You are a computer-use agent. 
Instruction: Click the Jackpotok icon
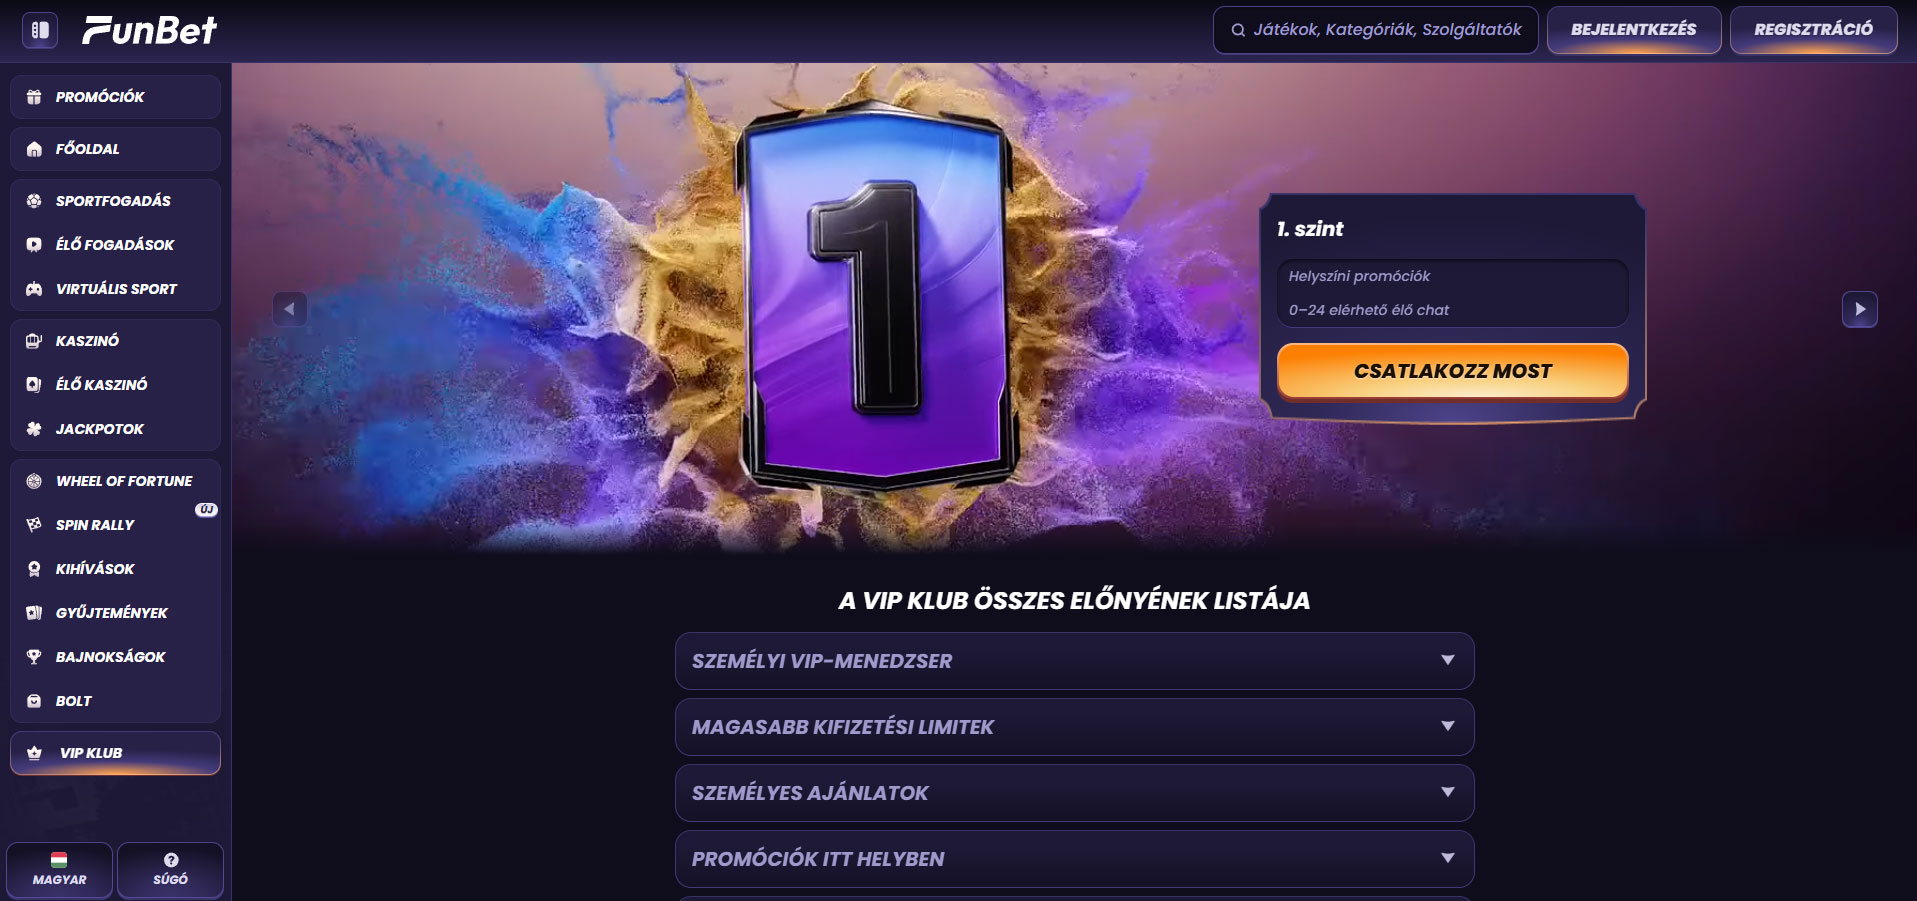(x=34, y=429)
